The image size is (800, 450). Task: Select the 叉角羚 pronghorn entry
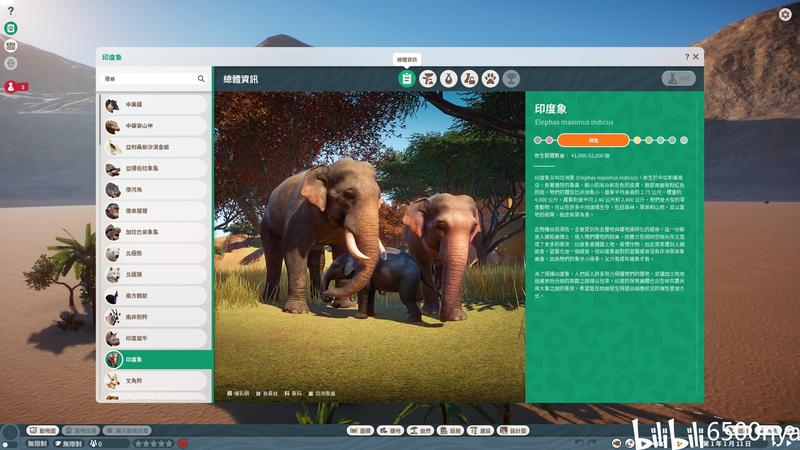(x=155, y=381)
